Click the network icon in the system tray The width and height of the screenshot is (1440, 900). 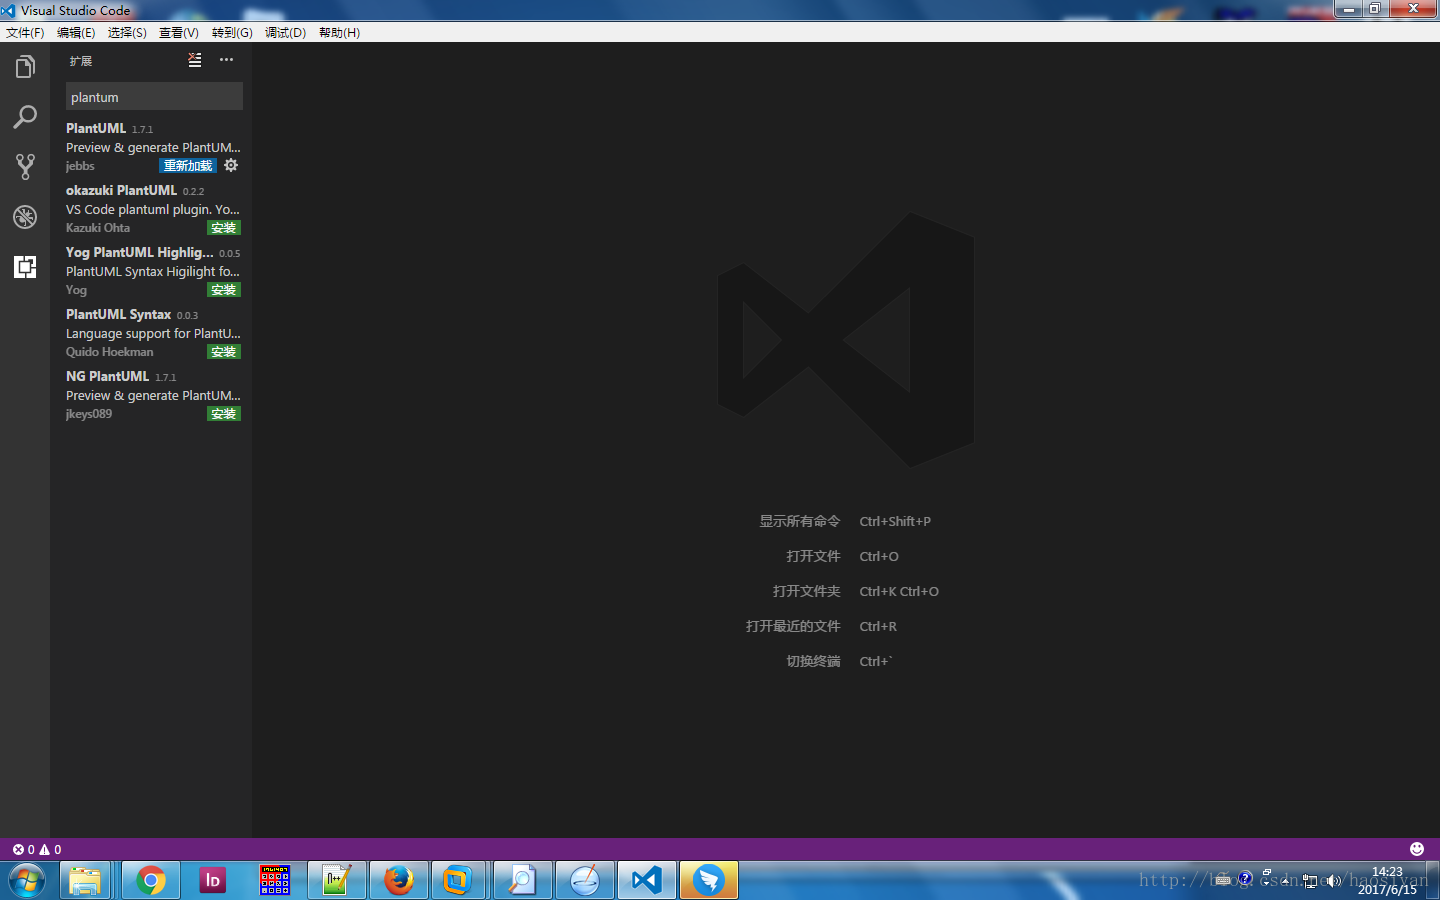(1310, 881)
